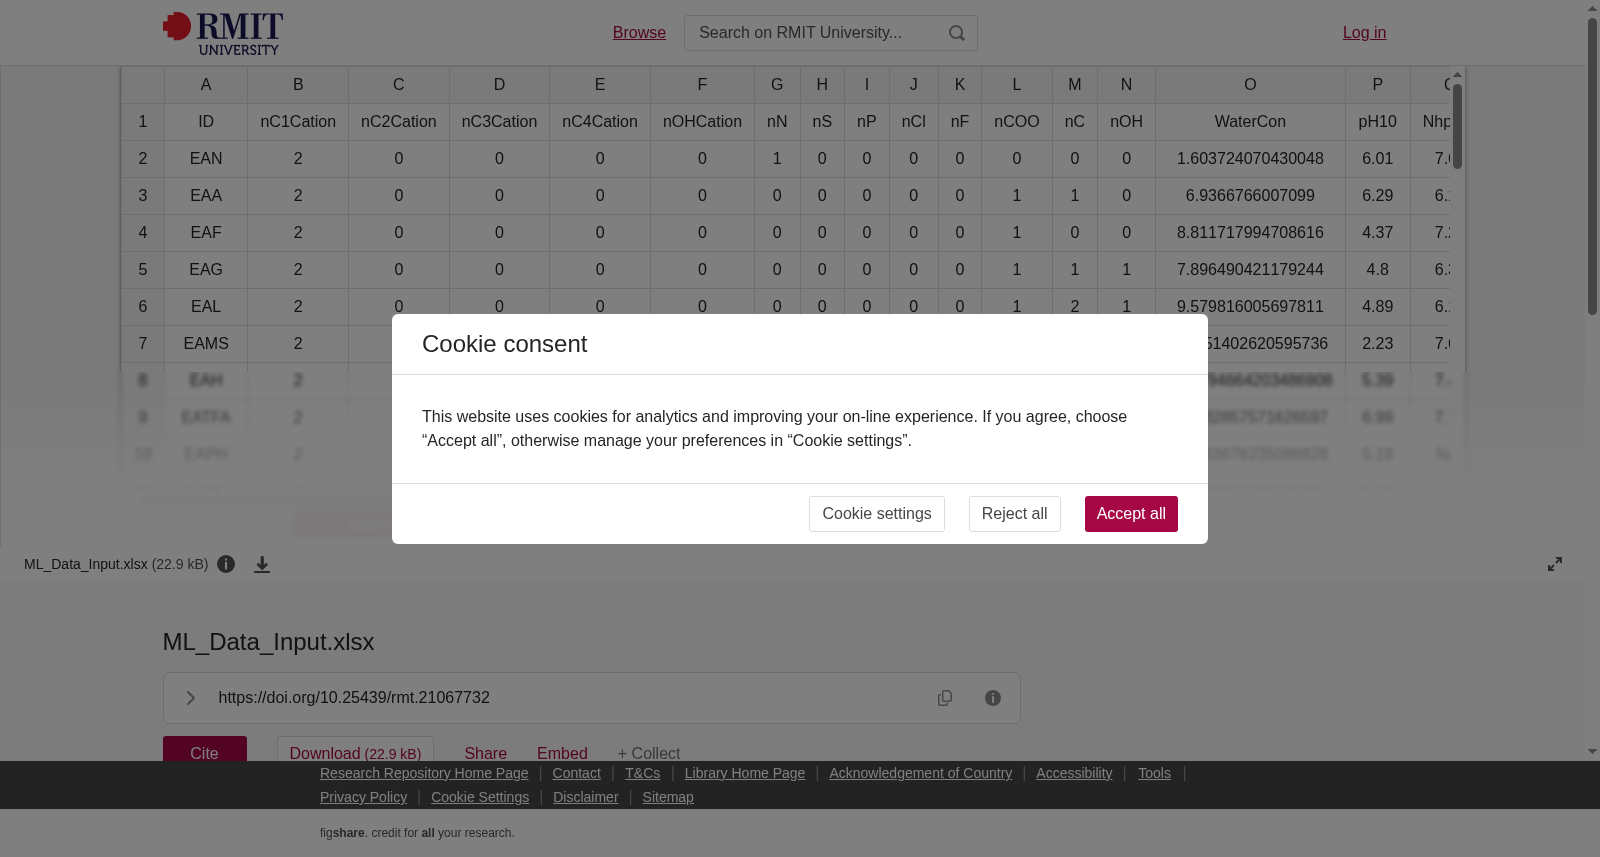The height and width of the screenshot is (857, 1600).
Task: Open the Disclaimer footer link
Action: (586, 797)
